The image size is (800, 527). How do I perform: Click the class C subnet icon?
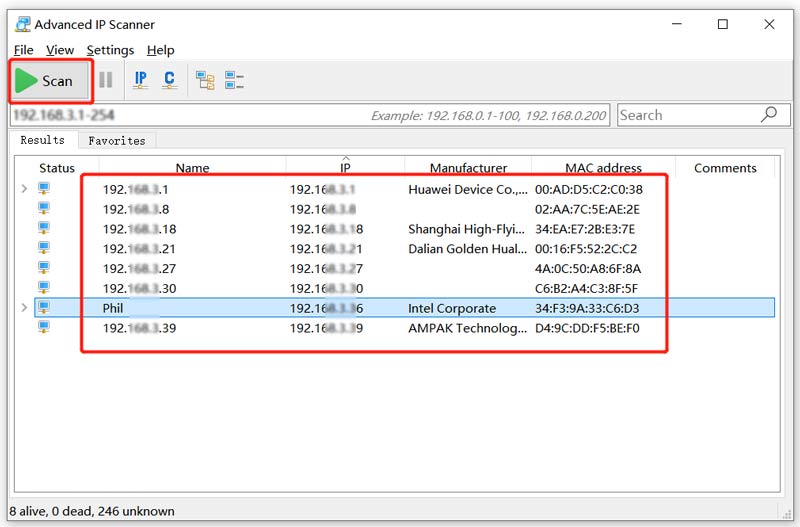point(169,80)
